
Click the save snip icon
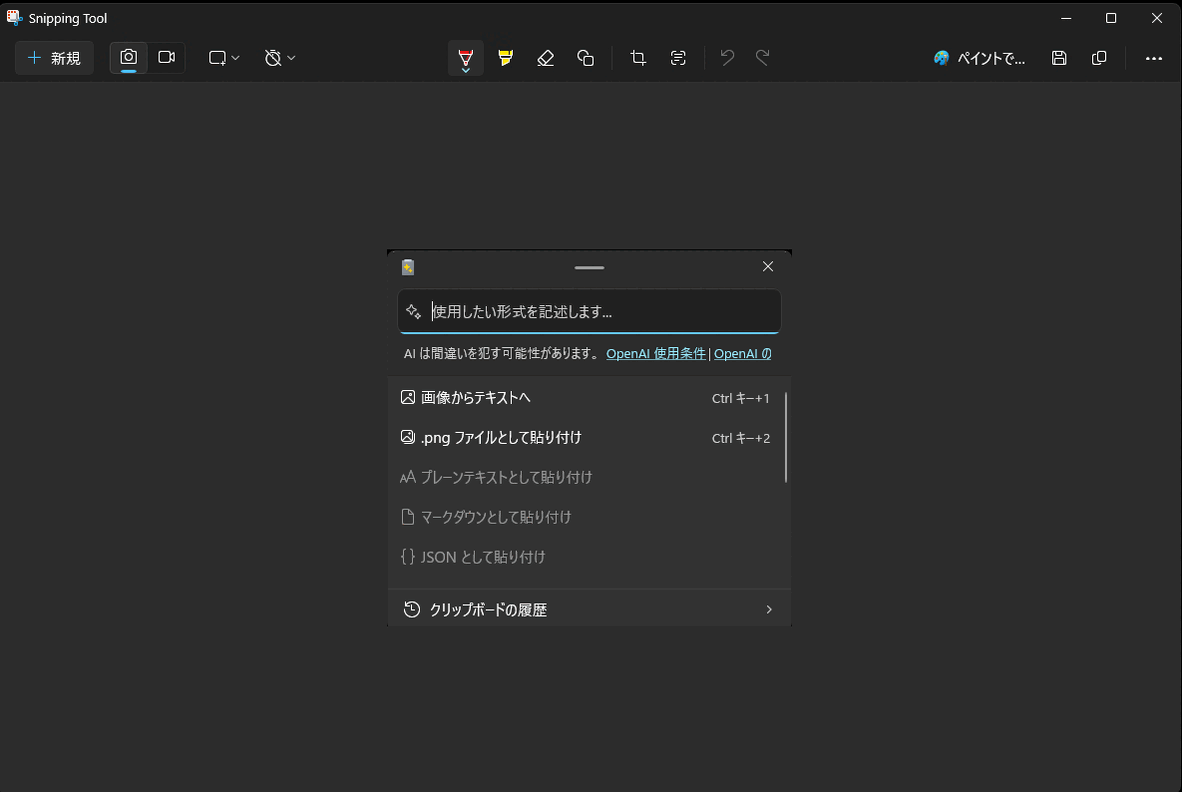(1059, 57)
